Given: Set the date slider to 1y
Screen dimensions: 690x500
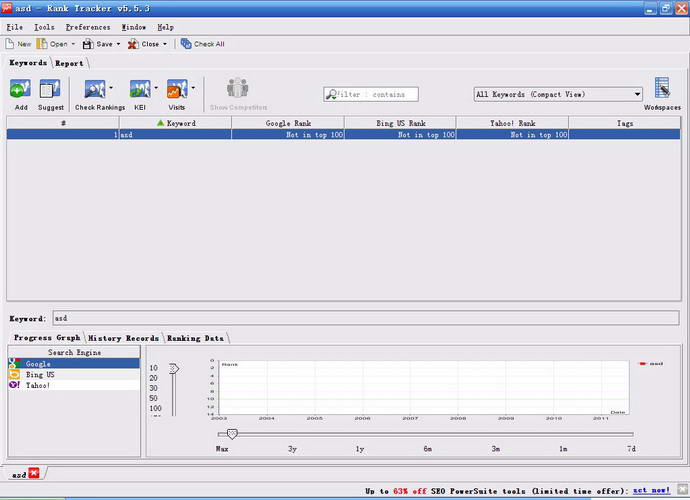Looking at the screenshot, I should pyautogui.click(x=360, y=449).
